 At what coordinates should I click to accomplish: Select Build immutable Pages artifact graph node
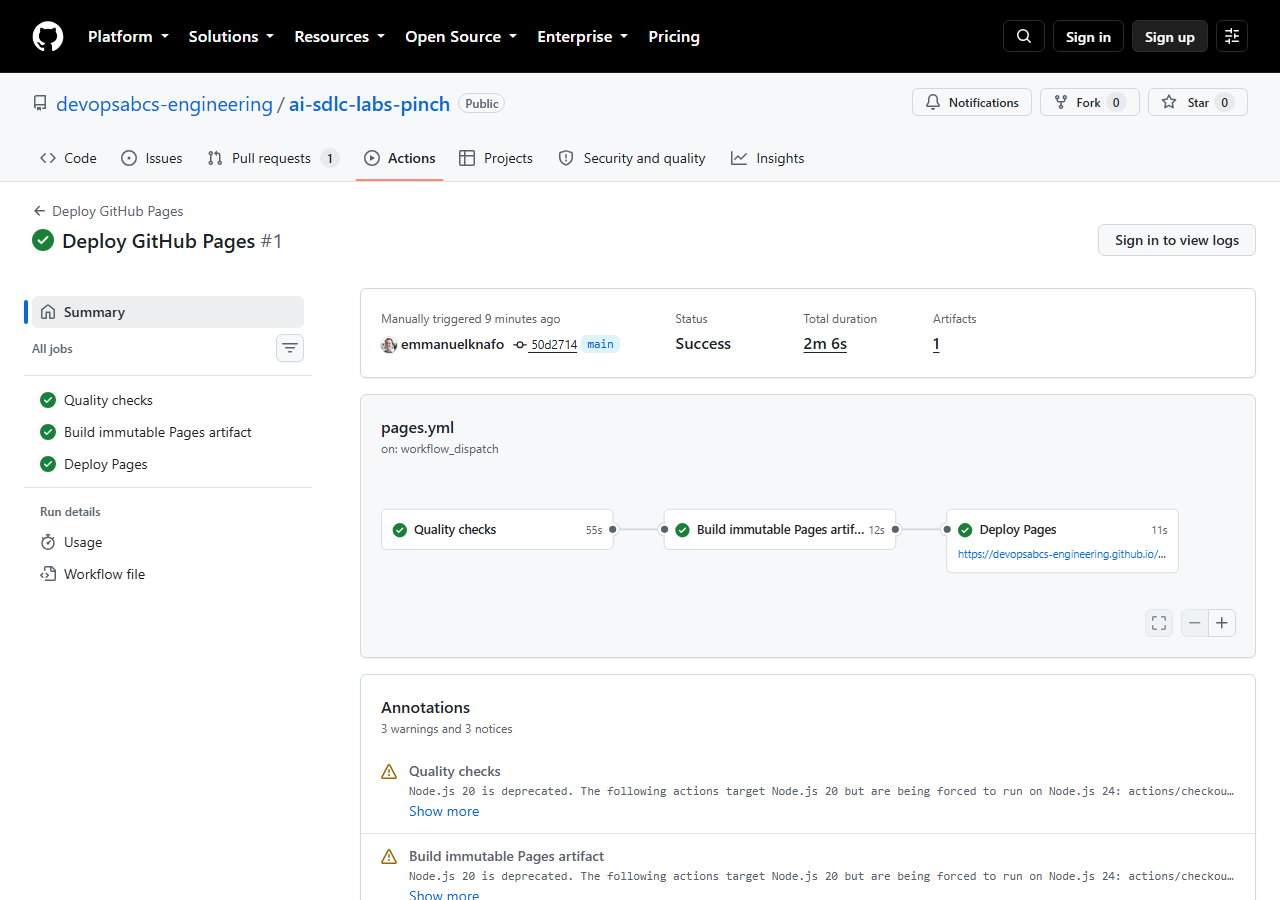pos(780,530)
